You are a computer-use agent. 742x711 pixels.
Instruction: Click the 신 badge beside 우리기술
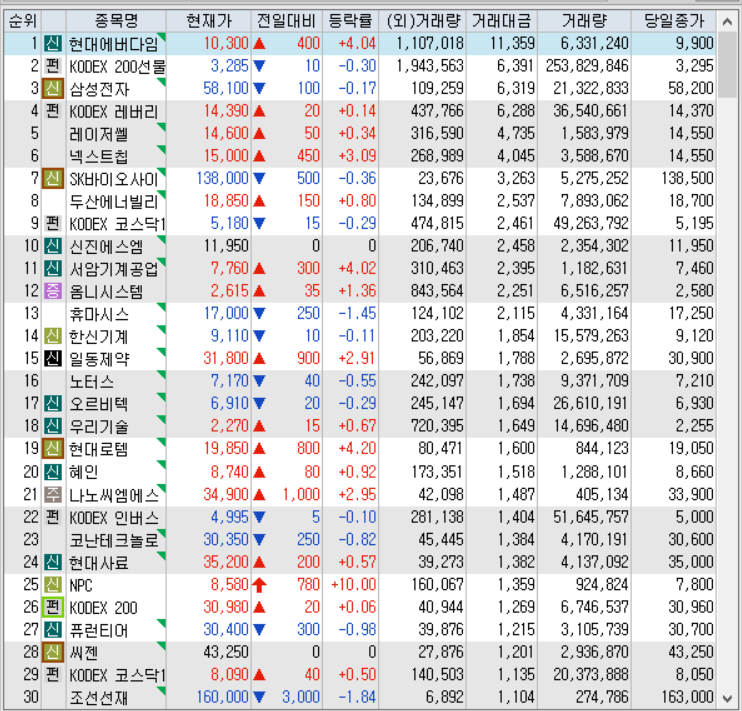point(53,426)
